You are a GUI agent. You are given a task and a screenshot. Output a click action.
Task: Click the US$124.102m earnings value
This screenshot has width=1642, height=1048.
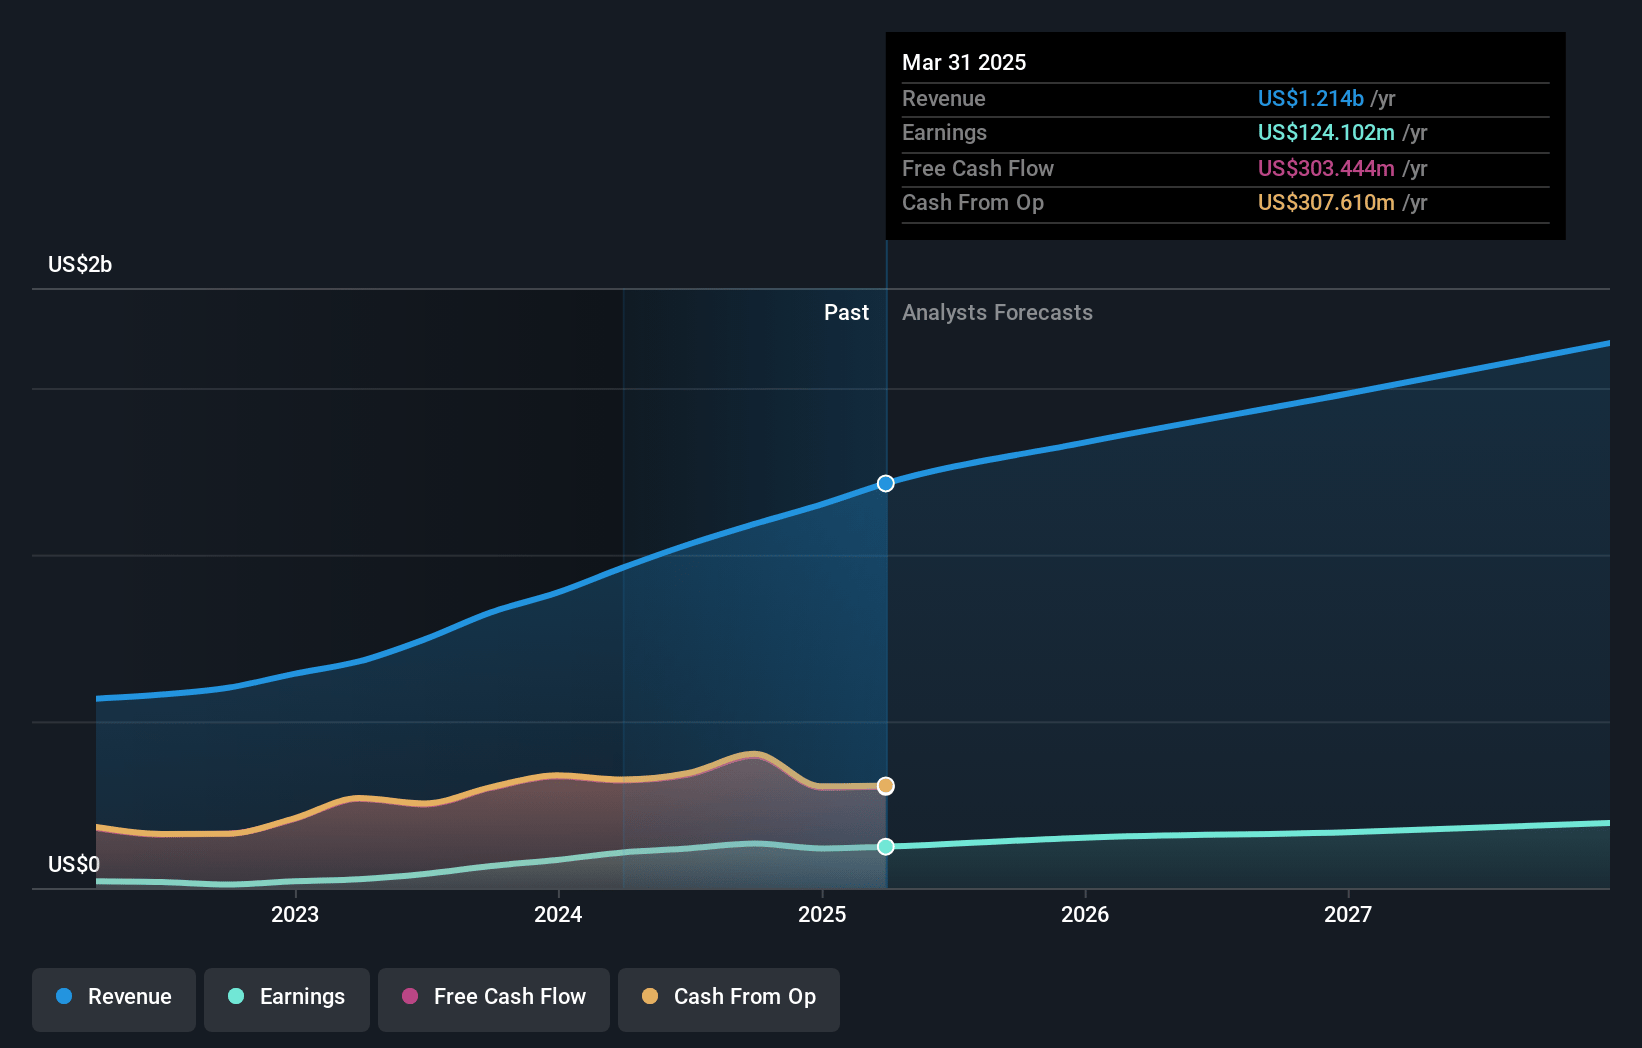tap(1326, 132)
